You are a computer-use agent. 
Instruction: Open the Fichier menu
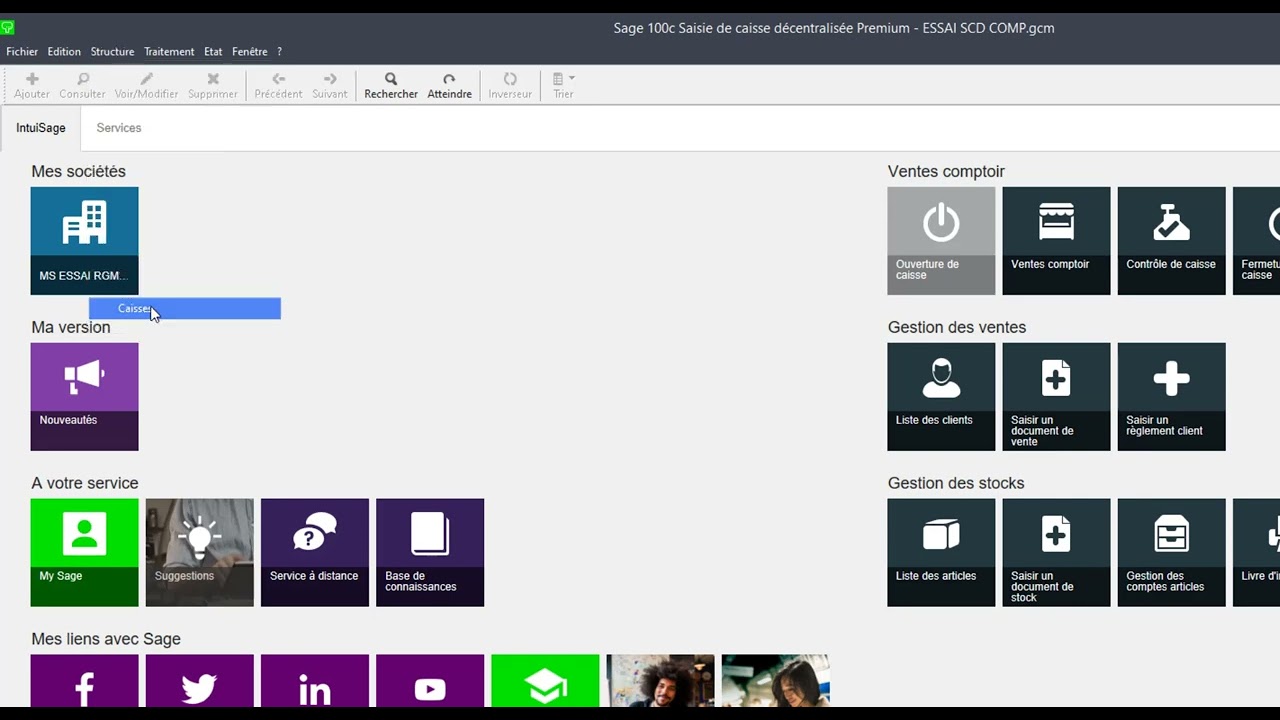coord(22,52)
